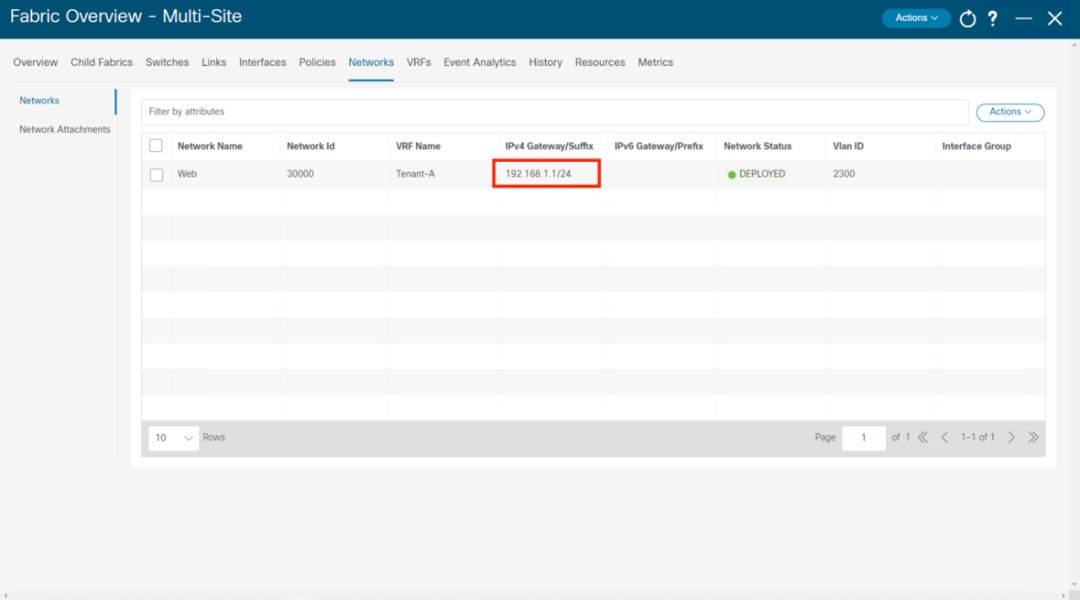Screen dimensions: 1080x600
Task: Switch to the Switches tab
Action: (x=167, y=62)
